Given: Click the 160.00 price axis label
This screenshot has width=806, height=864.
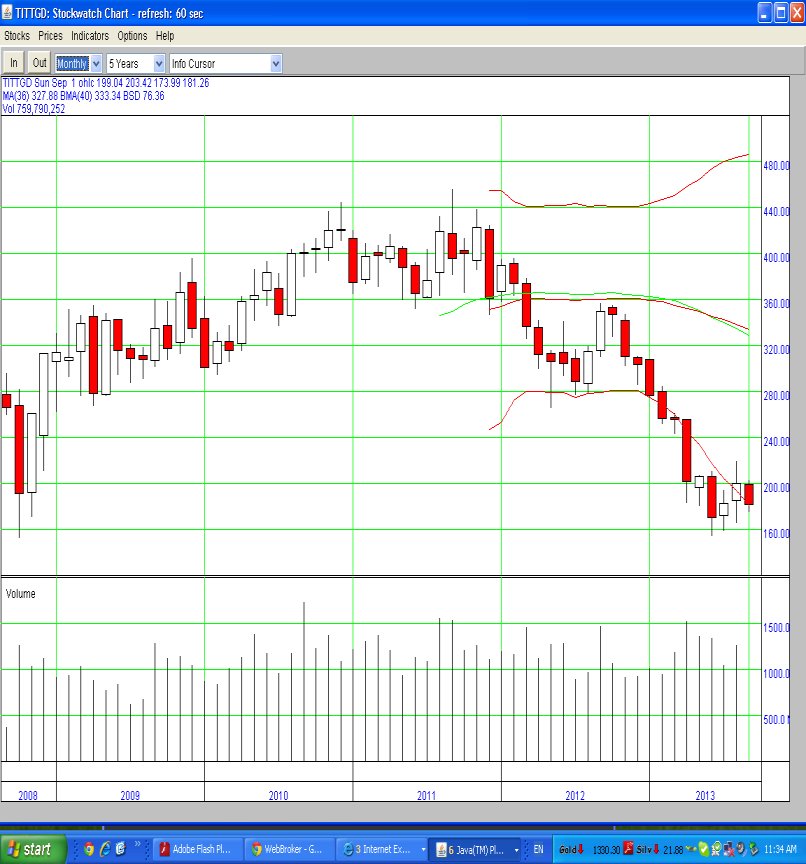Looking at the screenshot, I should pos(776,533).
